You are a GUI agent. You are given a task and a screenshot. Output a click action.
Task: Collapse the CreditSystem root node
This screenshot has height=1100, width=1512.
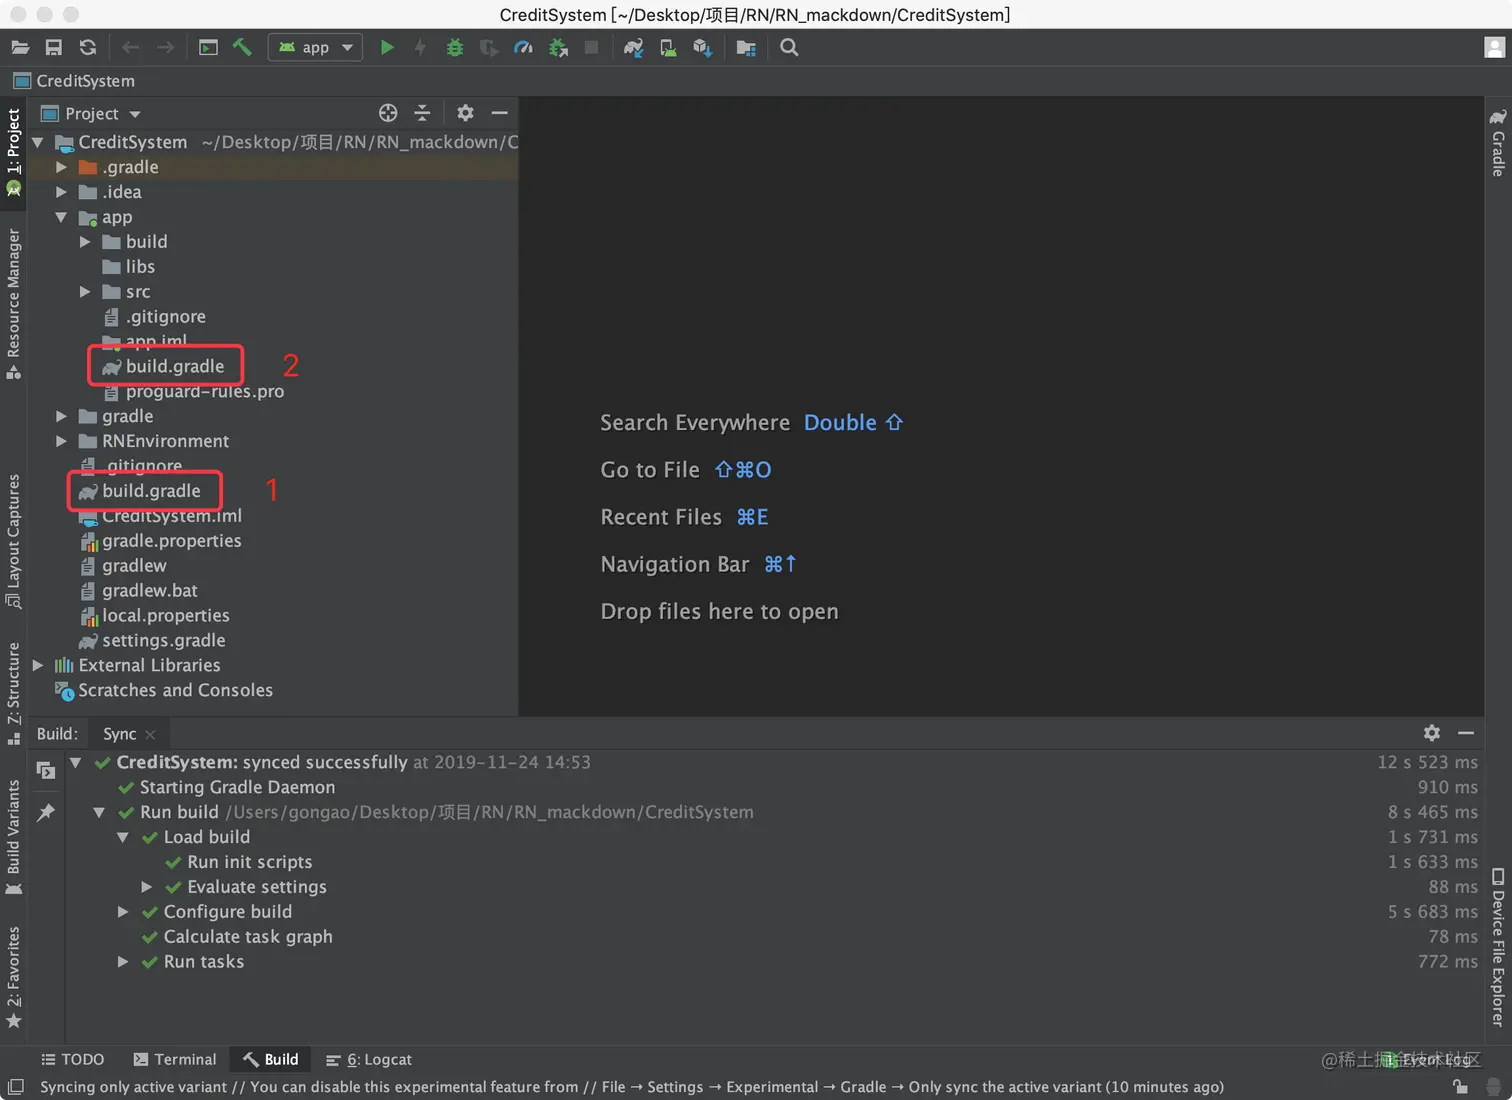tap(37, 142)
